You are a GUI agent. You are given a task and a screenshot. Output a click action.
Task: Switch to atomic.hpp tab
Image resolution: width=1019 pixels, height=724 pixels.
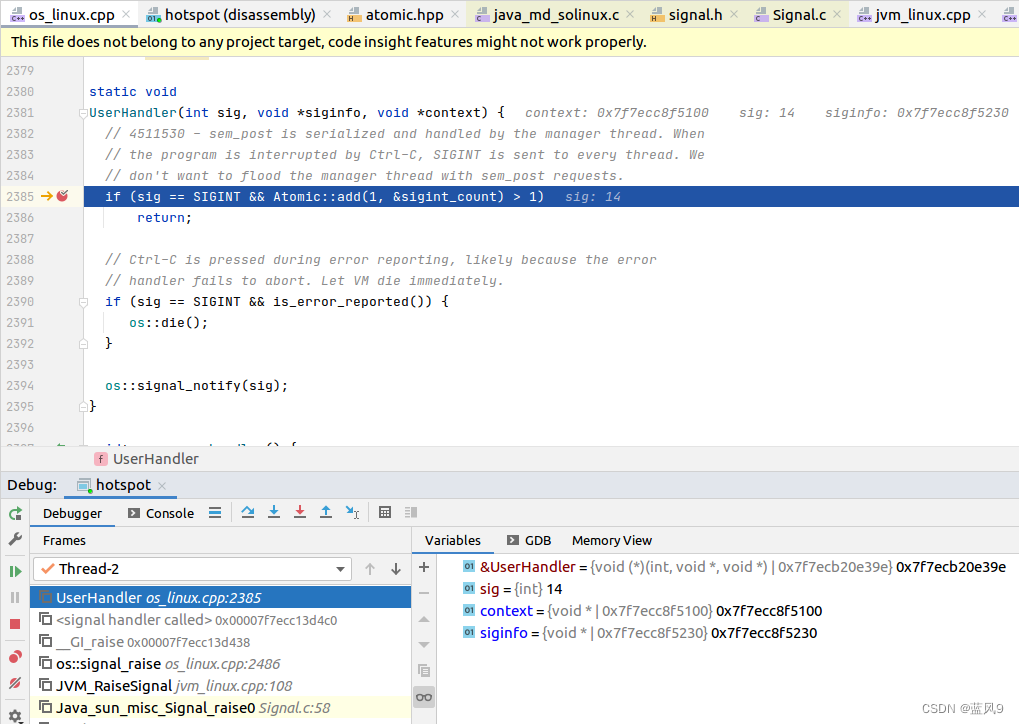tap(404, 14)
